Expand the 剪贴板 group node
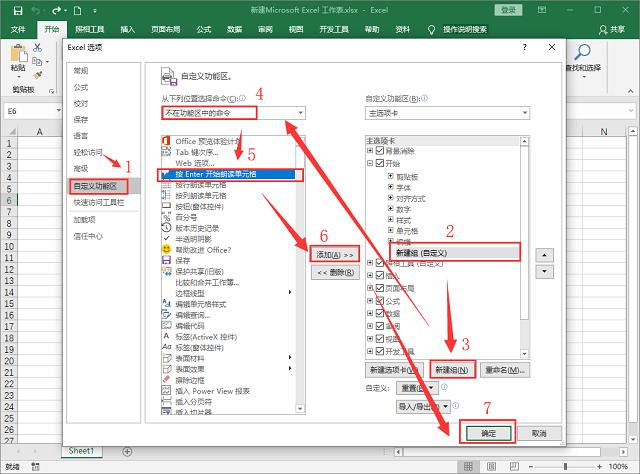Screen dimensions: 640x474 (391, 176)
